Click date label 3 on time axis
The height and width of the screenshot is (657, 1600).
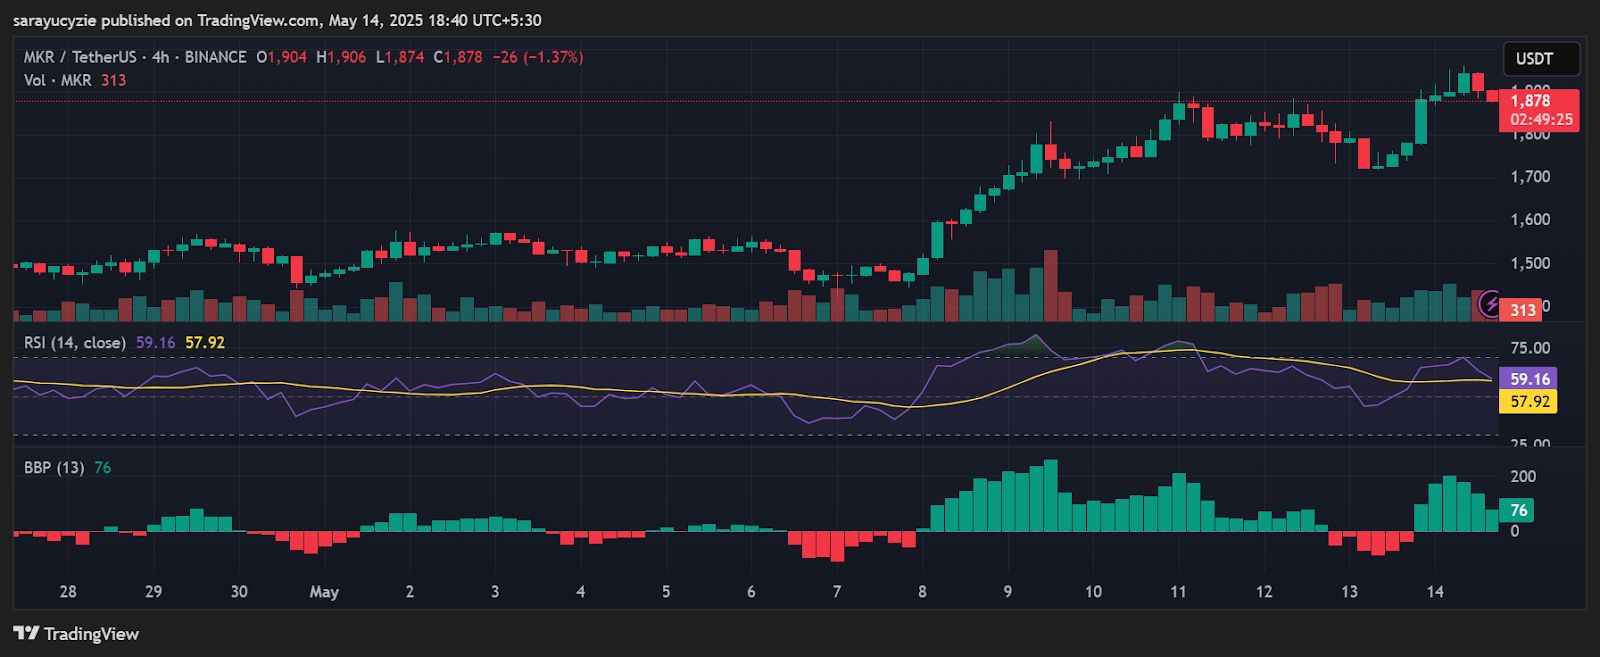(495, 591)
